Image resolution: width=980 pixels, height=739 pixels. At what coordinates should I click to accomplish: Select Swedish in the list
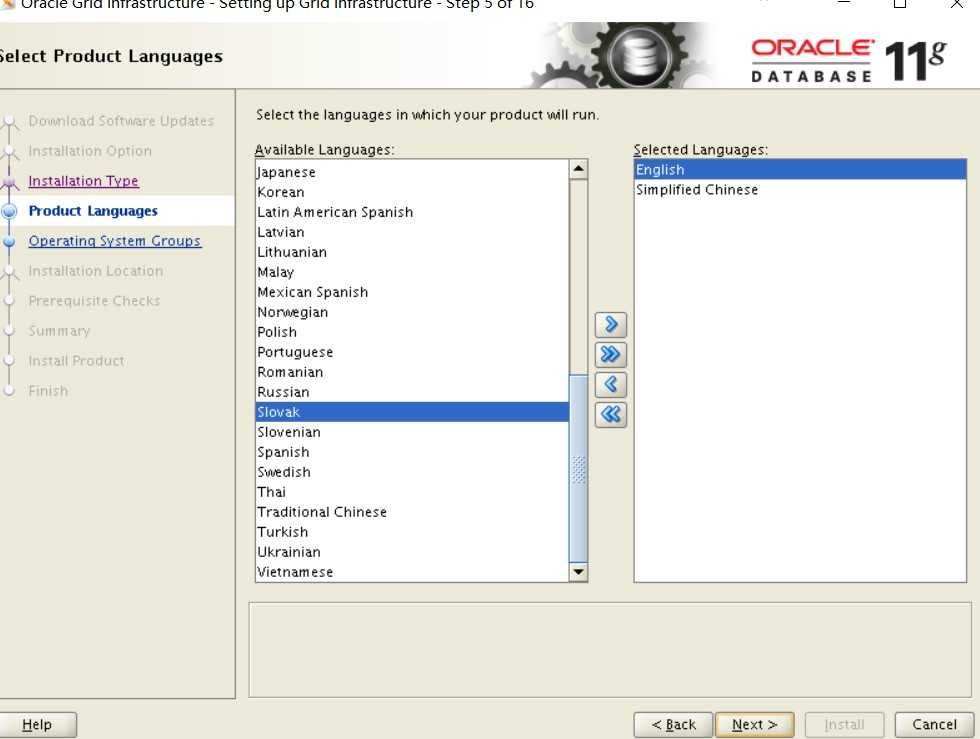[x=412, y=472]
